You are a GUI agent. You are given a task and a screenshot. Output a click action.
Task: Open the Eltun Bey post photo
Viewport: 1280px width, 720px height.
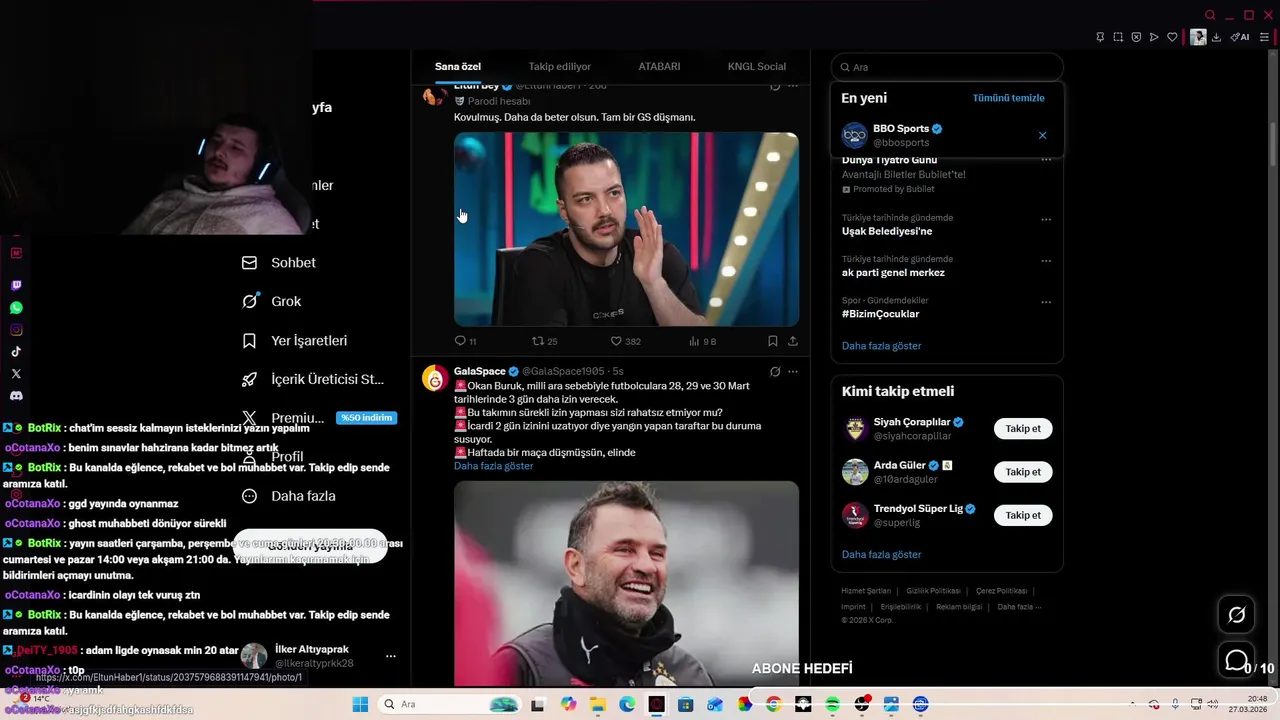click(x=626, y=229)
